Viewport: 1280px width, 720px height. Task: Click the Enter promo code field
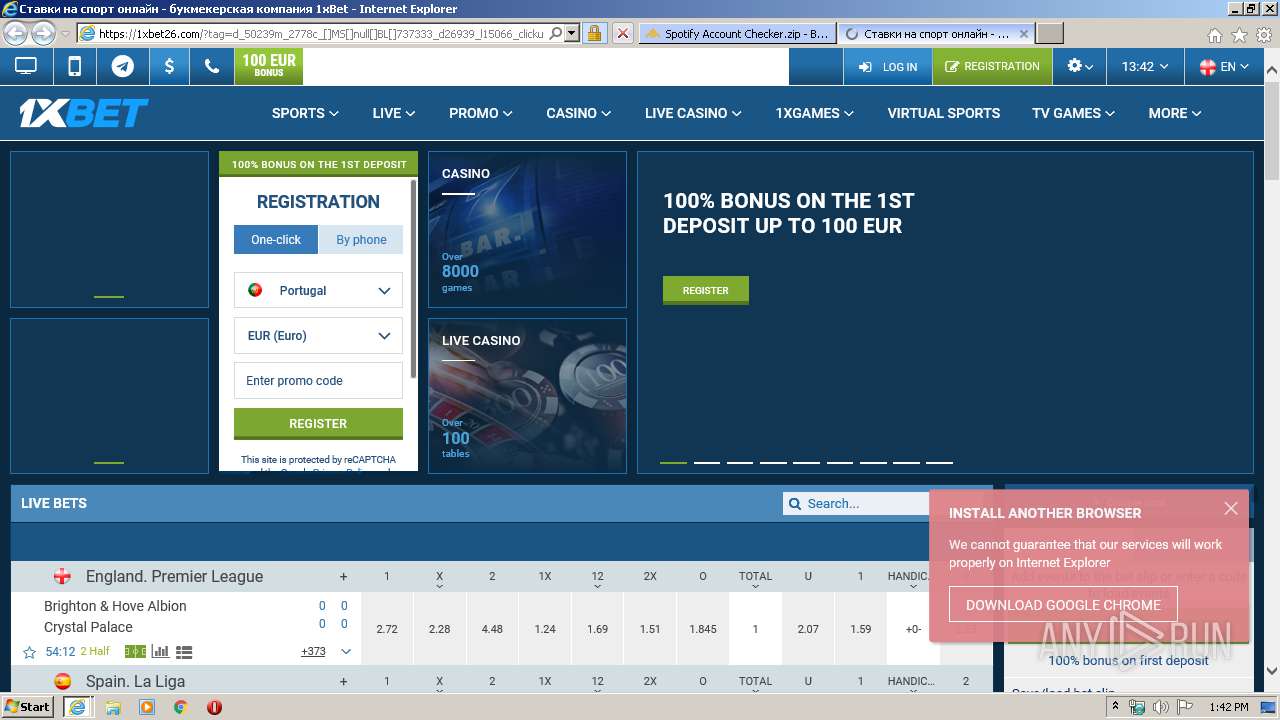click(x=318, y=381)
